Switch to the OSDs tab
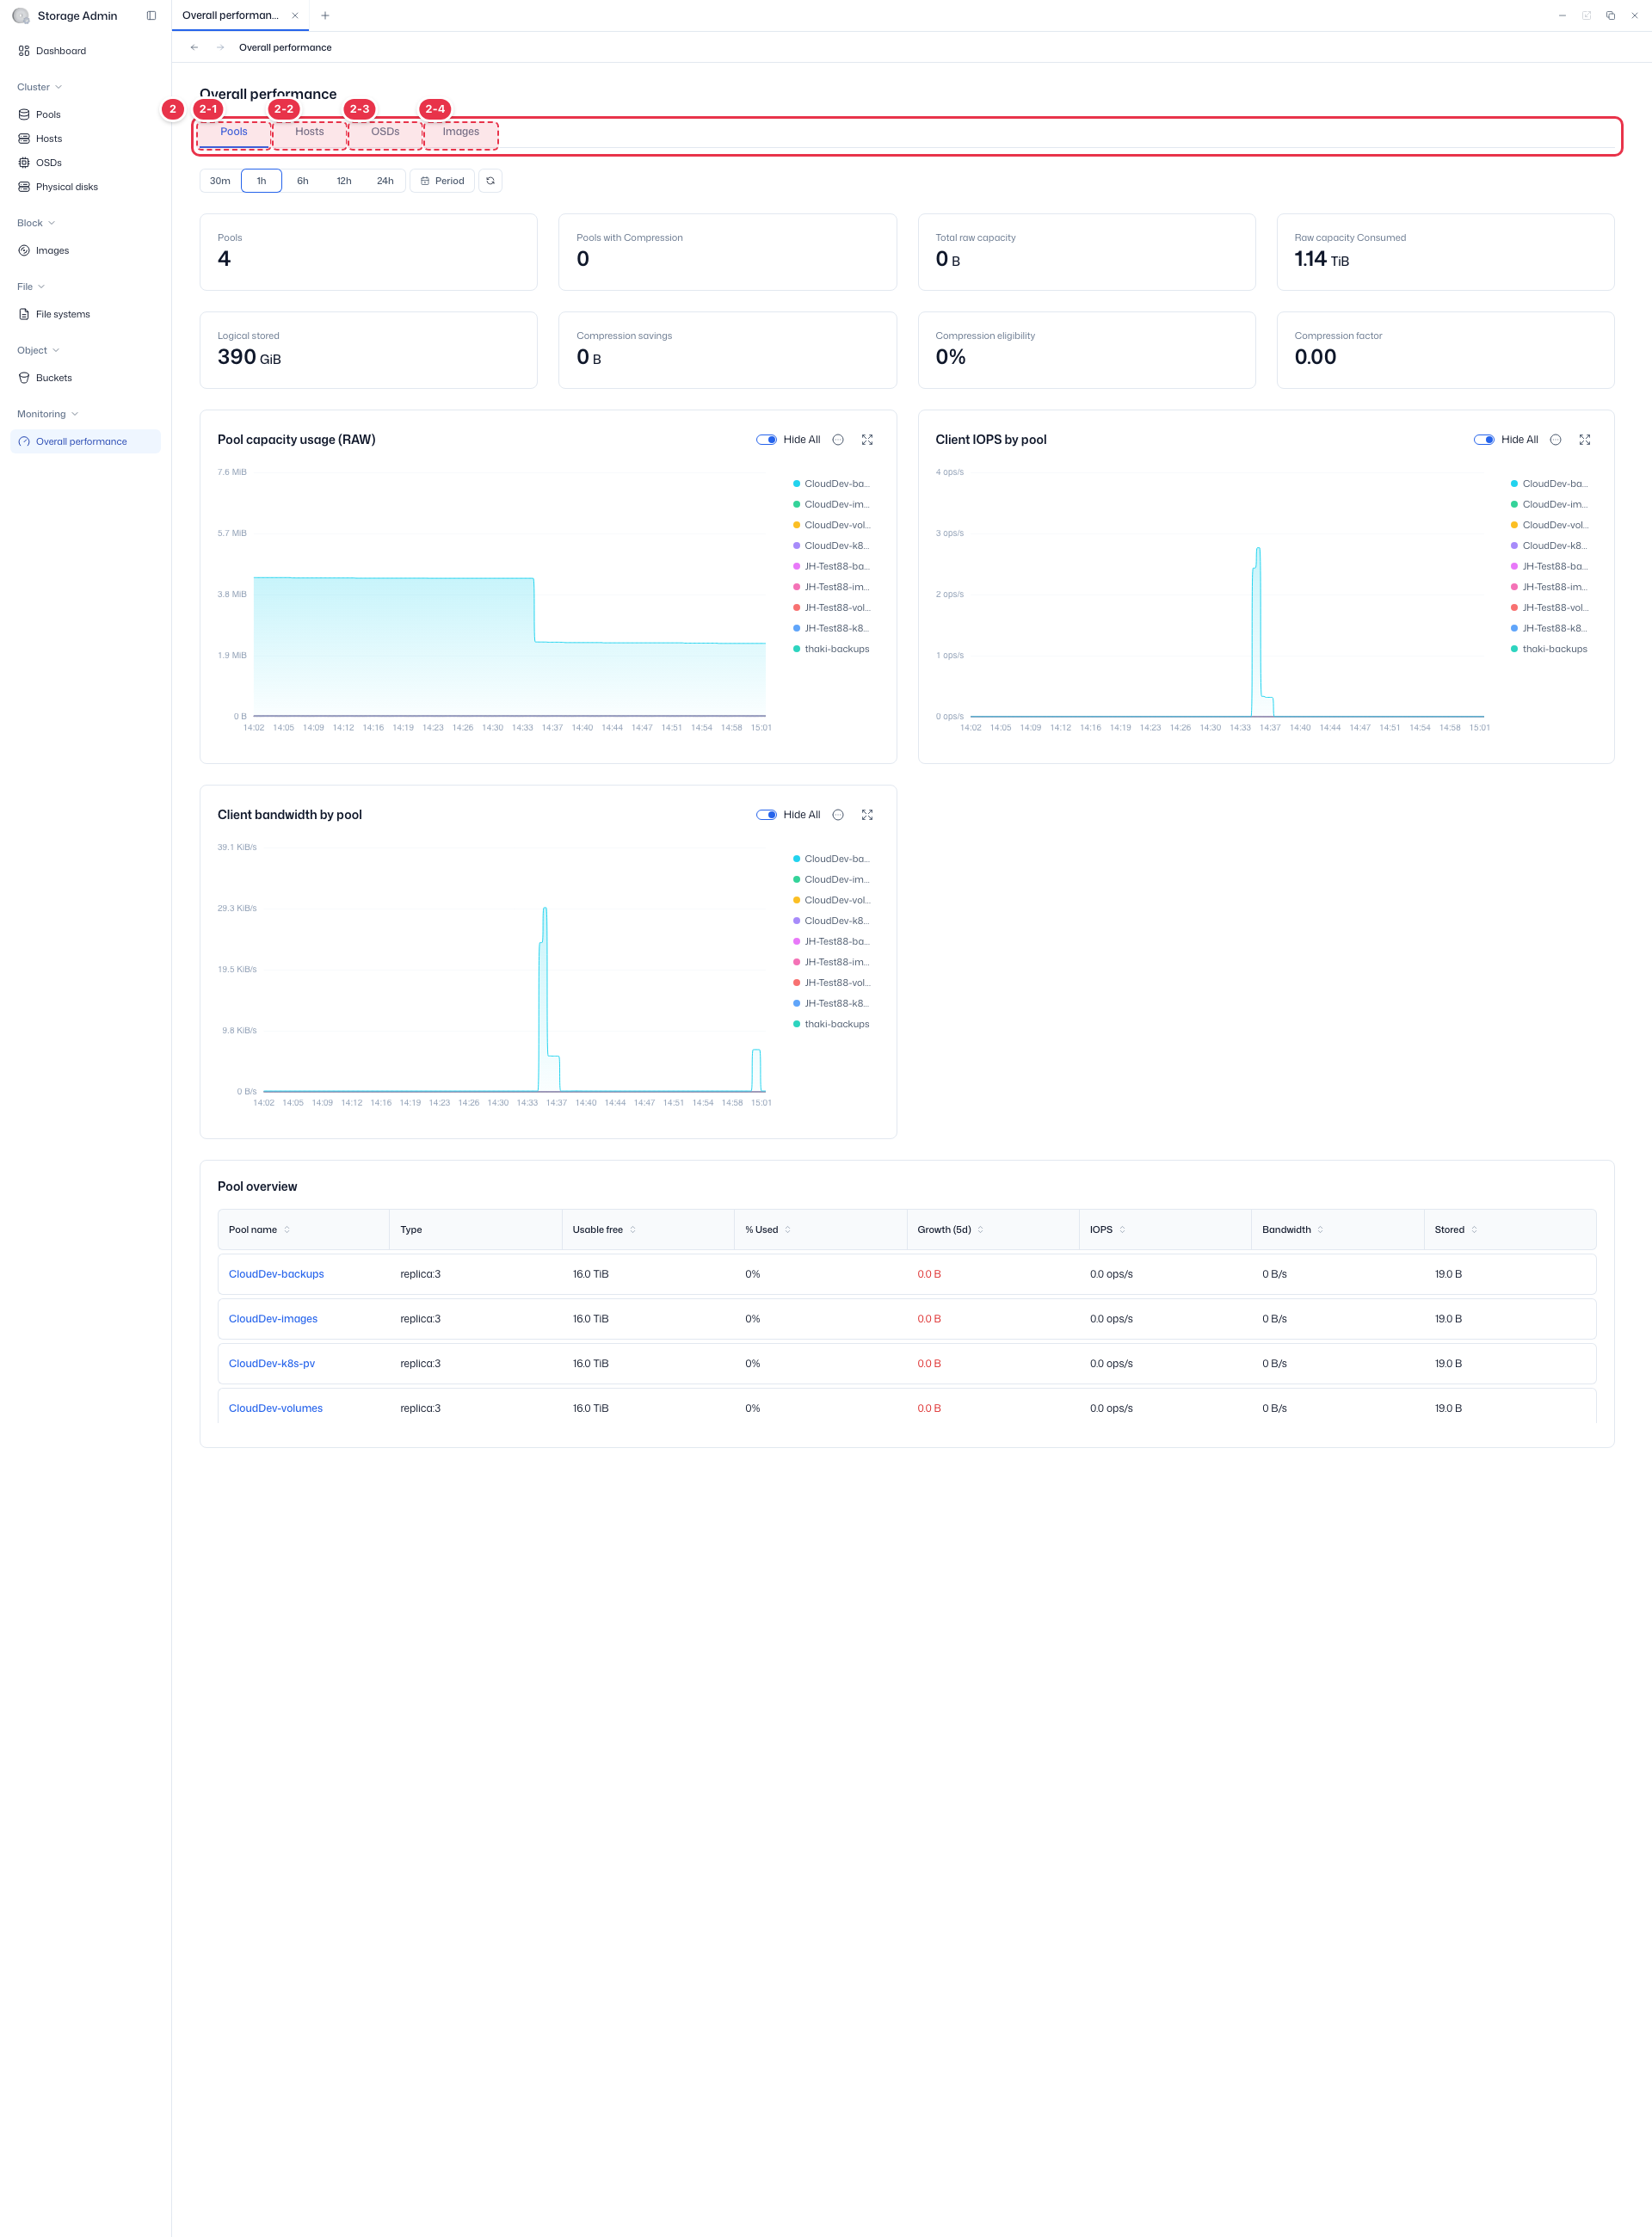 [x=385, y=132]
